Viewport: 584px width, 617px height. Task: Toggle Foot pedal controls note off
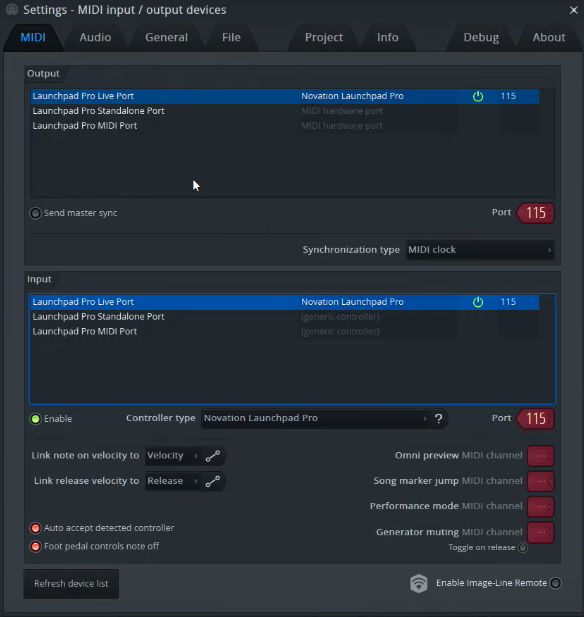coord(35,547)
